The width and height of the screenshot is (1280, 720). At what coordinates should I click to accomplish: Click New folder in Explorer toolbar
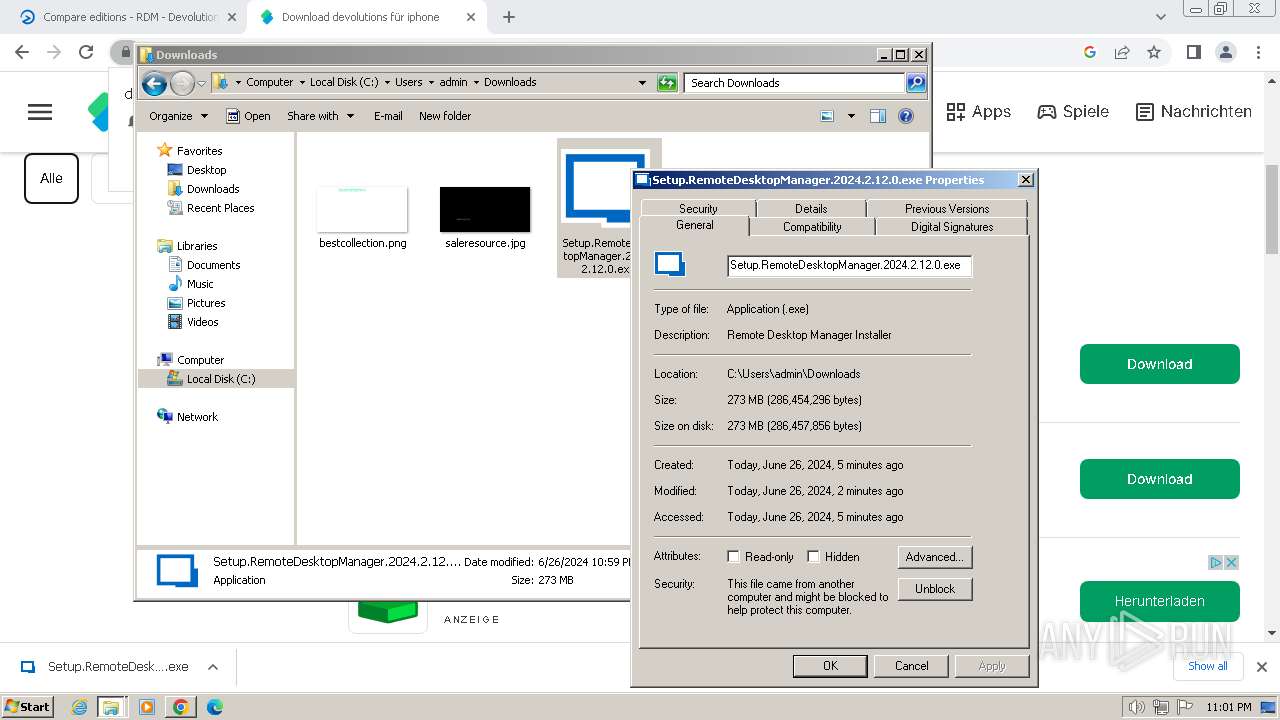coord(445,116)
